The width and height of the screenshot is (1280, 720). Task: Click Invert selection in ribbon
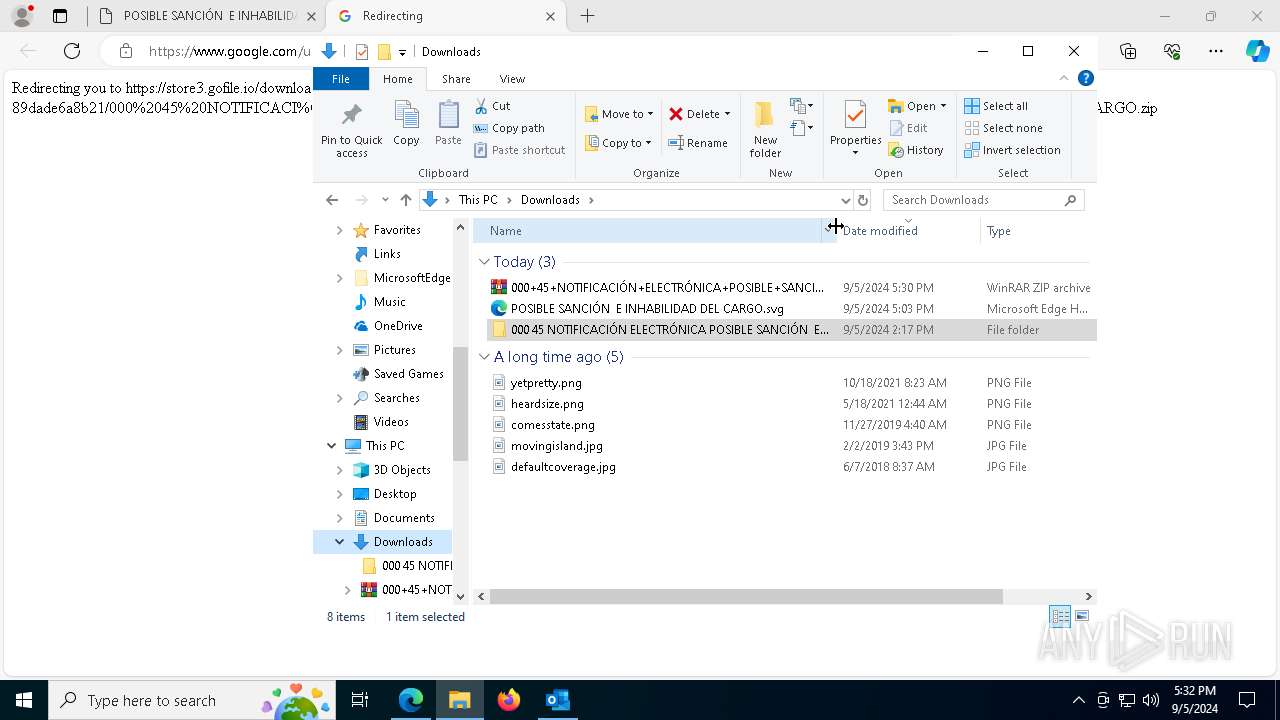tap(1012, 150)
